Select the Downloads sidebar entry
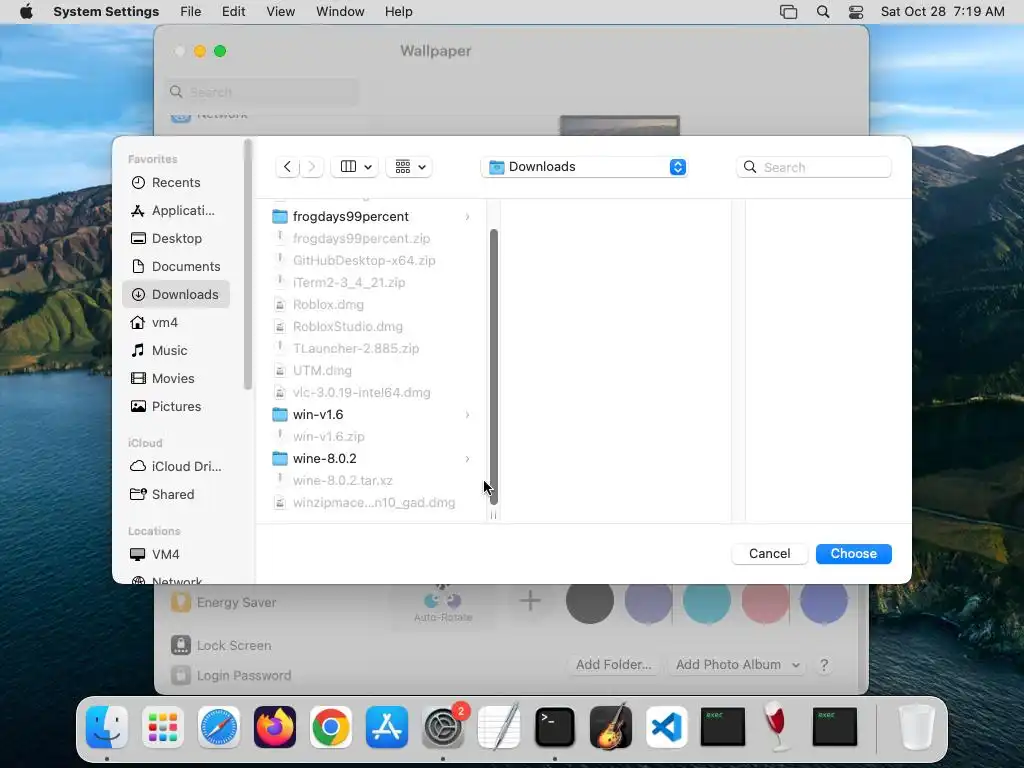This screenshot has width=1024, height=768. [176, 295]
